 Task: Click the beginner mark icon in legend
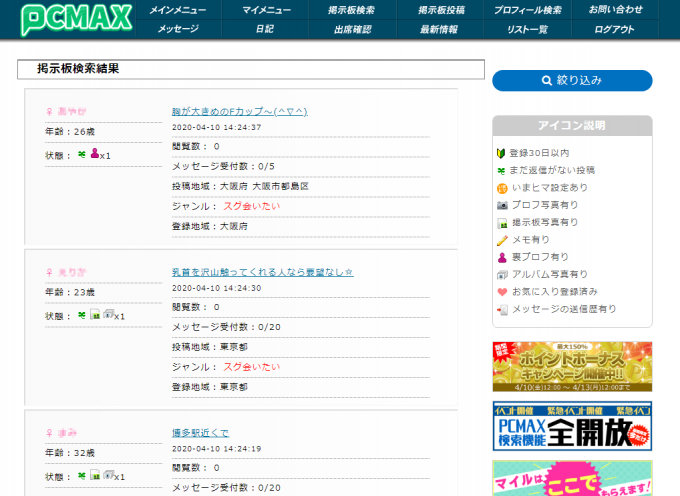click(502, 153)
